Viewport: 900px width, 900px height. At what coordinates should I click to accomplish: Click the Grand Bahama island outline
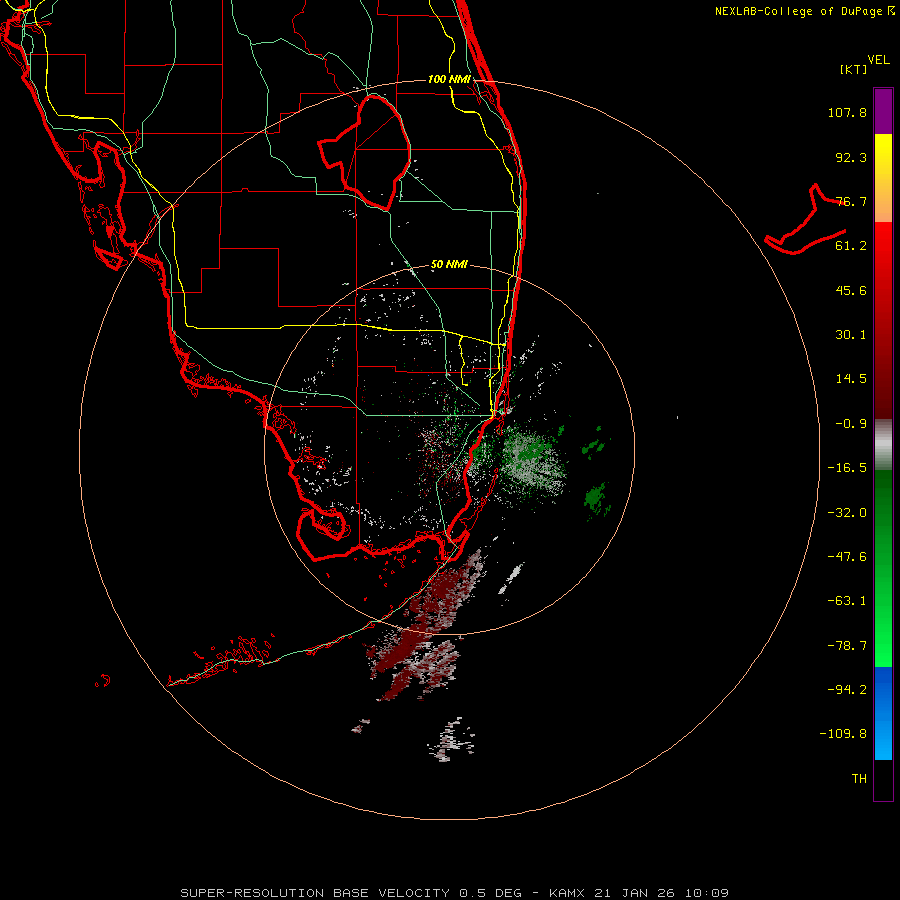[x=806, y=221]
